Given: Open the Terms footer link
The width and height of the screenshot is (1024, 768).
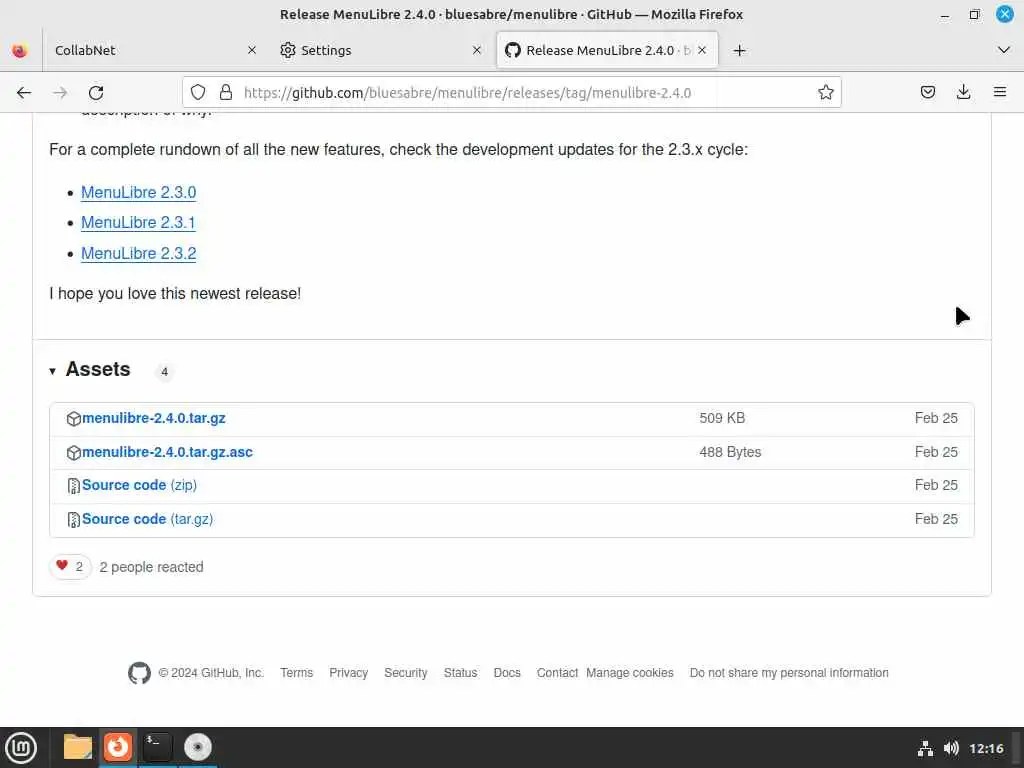Looking at the screenshot, I should click(296, 673).
